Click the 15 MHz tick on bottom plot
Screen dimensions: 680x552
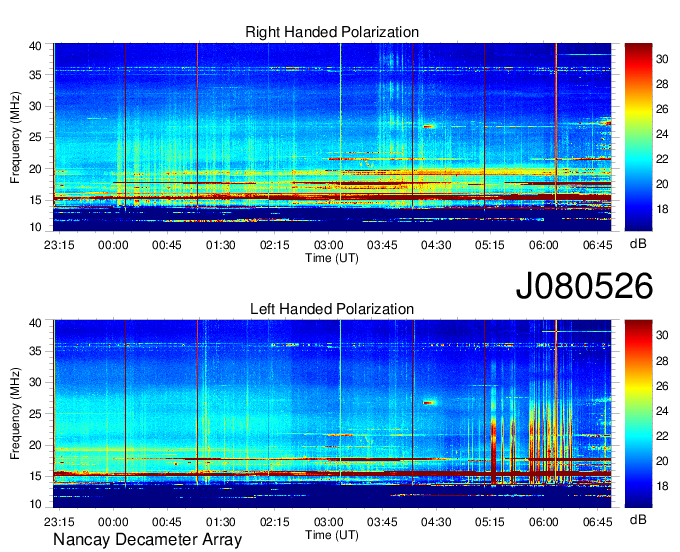click(x=36, y=476)
